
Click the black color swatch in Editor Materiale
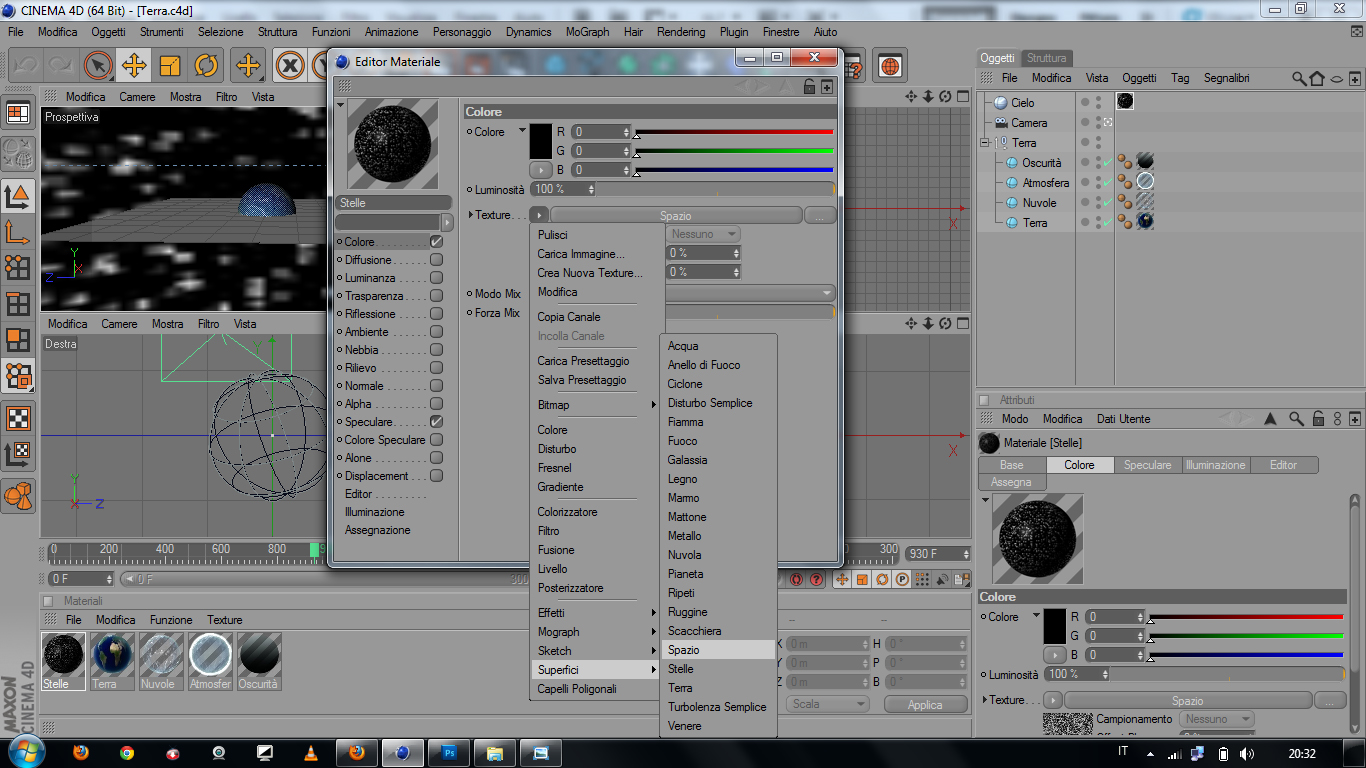tap(541, 141)
